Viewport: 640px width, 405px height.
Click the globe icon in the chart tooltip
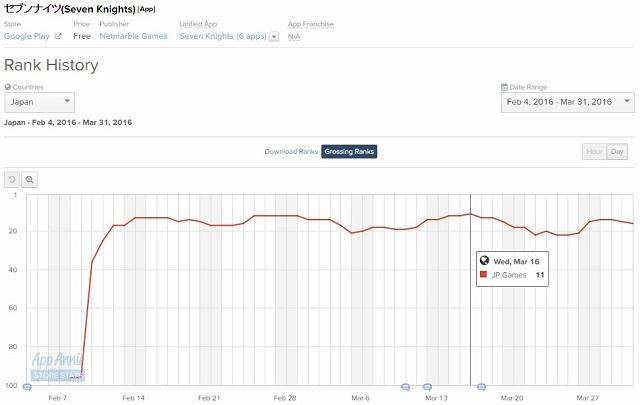[484, 261]
